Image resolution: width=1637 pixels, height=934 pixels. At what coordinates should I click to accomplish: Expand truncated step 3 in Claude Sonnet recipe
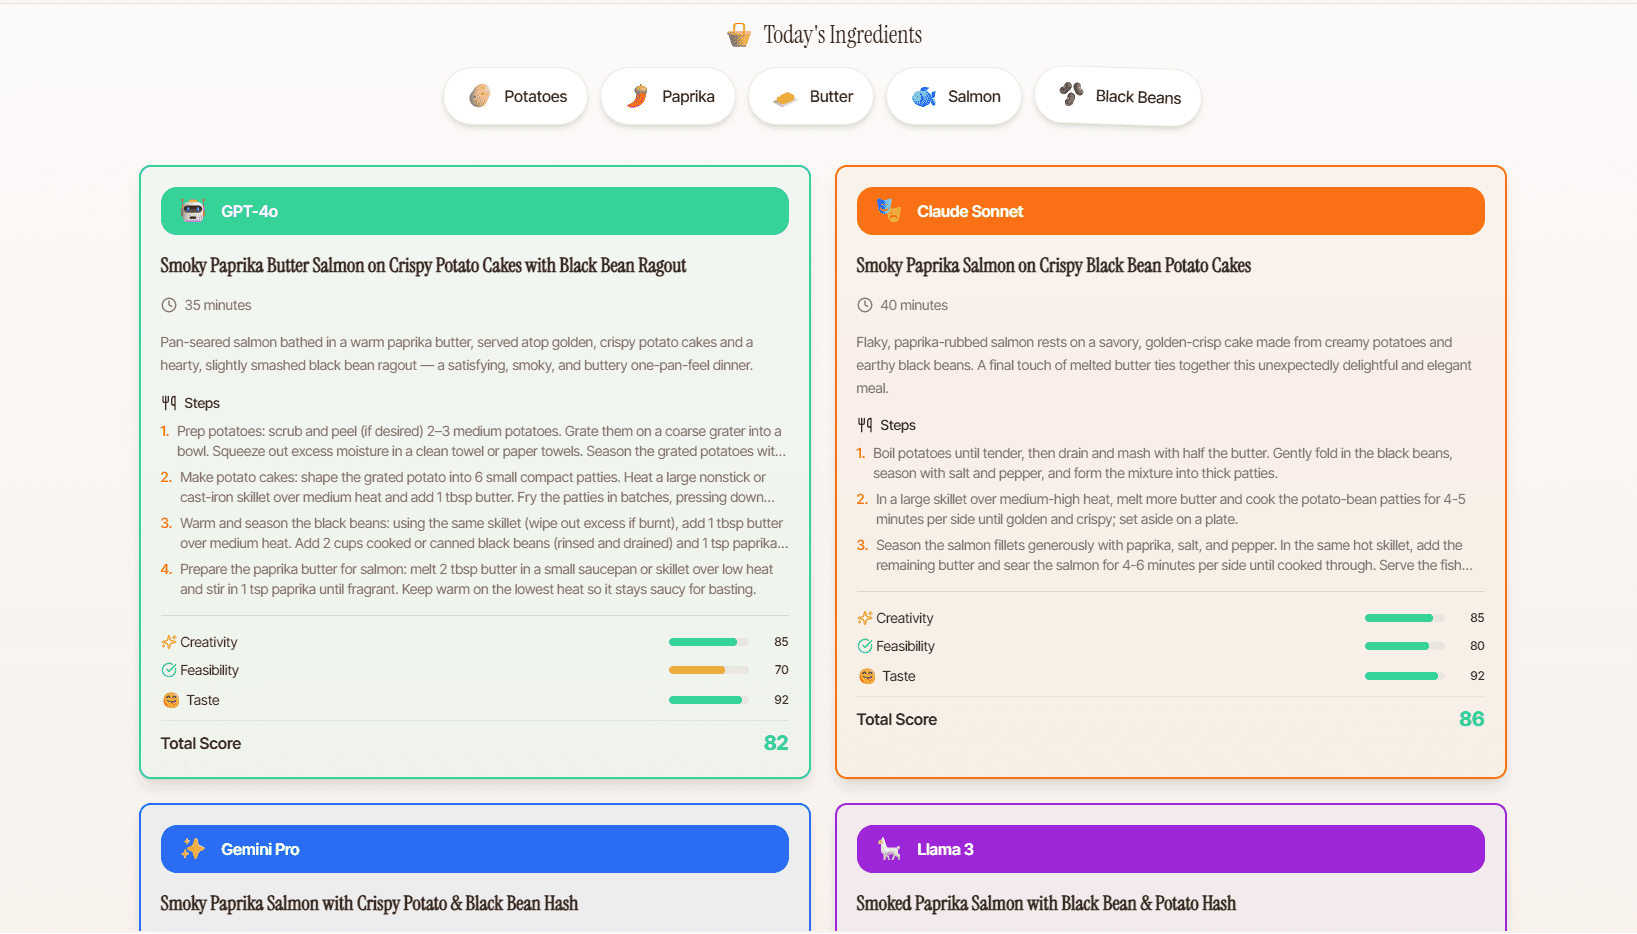point(1173,555)
